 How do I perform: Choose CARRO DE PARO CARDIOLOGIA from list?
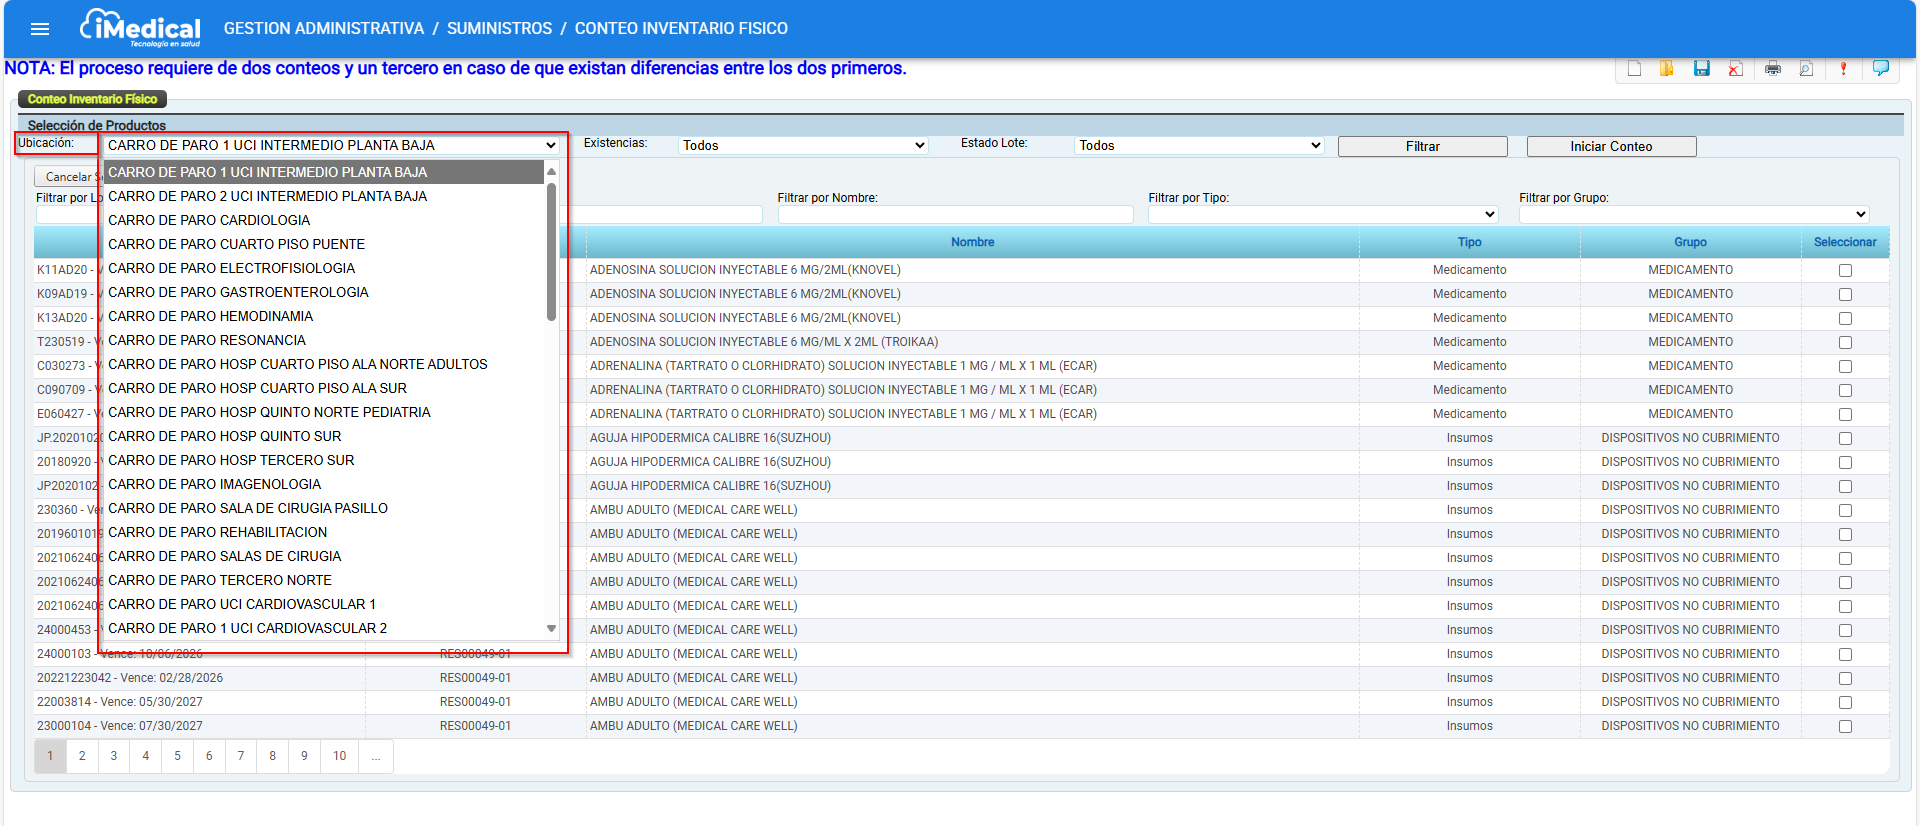tap(209, 221)
